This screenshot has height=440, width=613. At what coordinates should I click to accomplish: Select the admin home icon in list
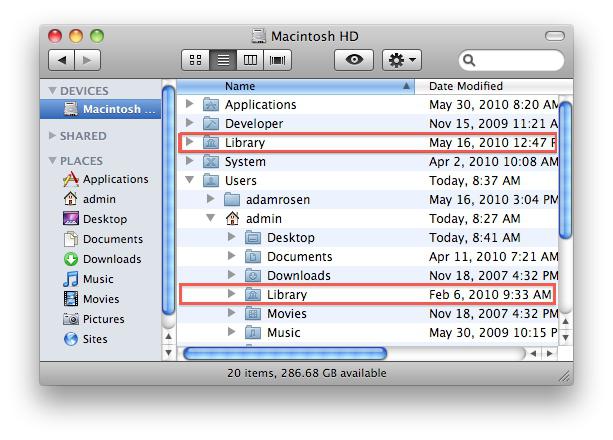(x=232, y=218)
